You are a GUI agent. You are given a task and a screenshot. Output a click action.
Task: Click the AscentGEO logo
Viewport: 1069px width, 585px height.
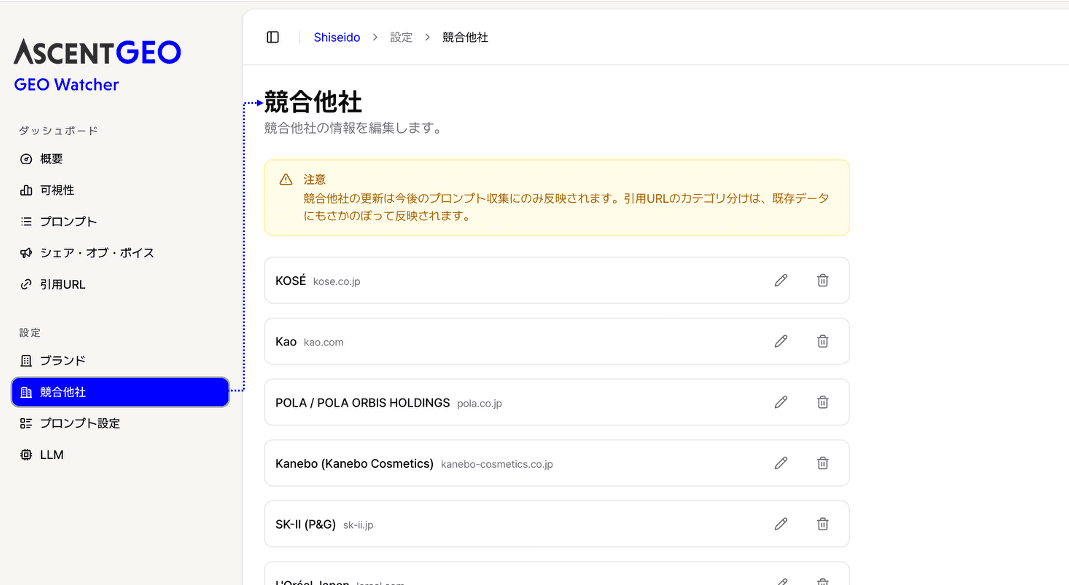pos(97,52)
